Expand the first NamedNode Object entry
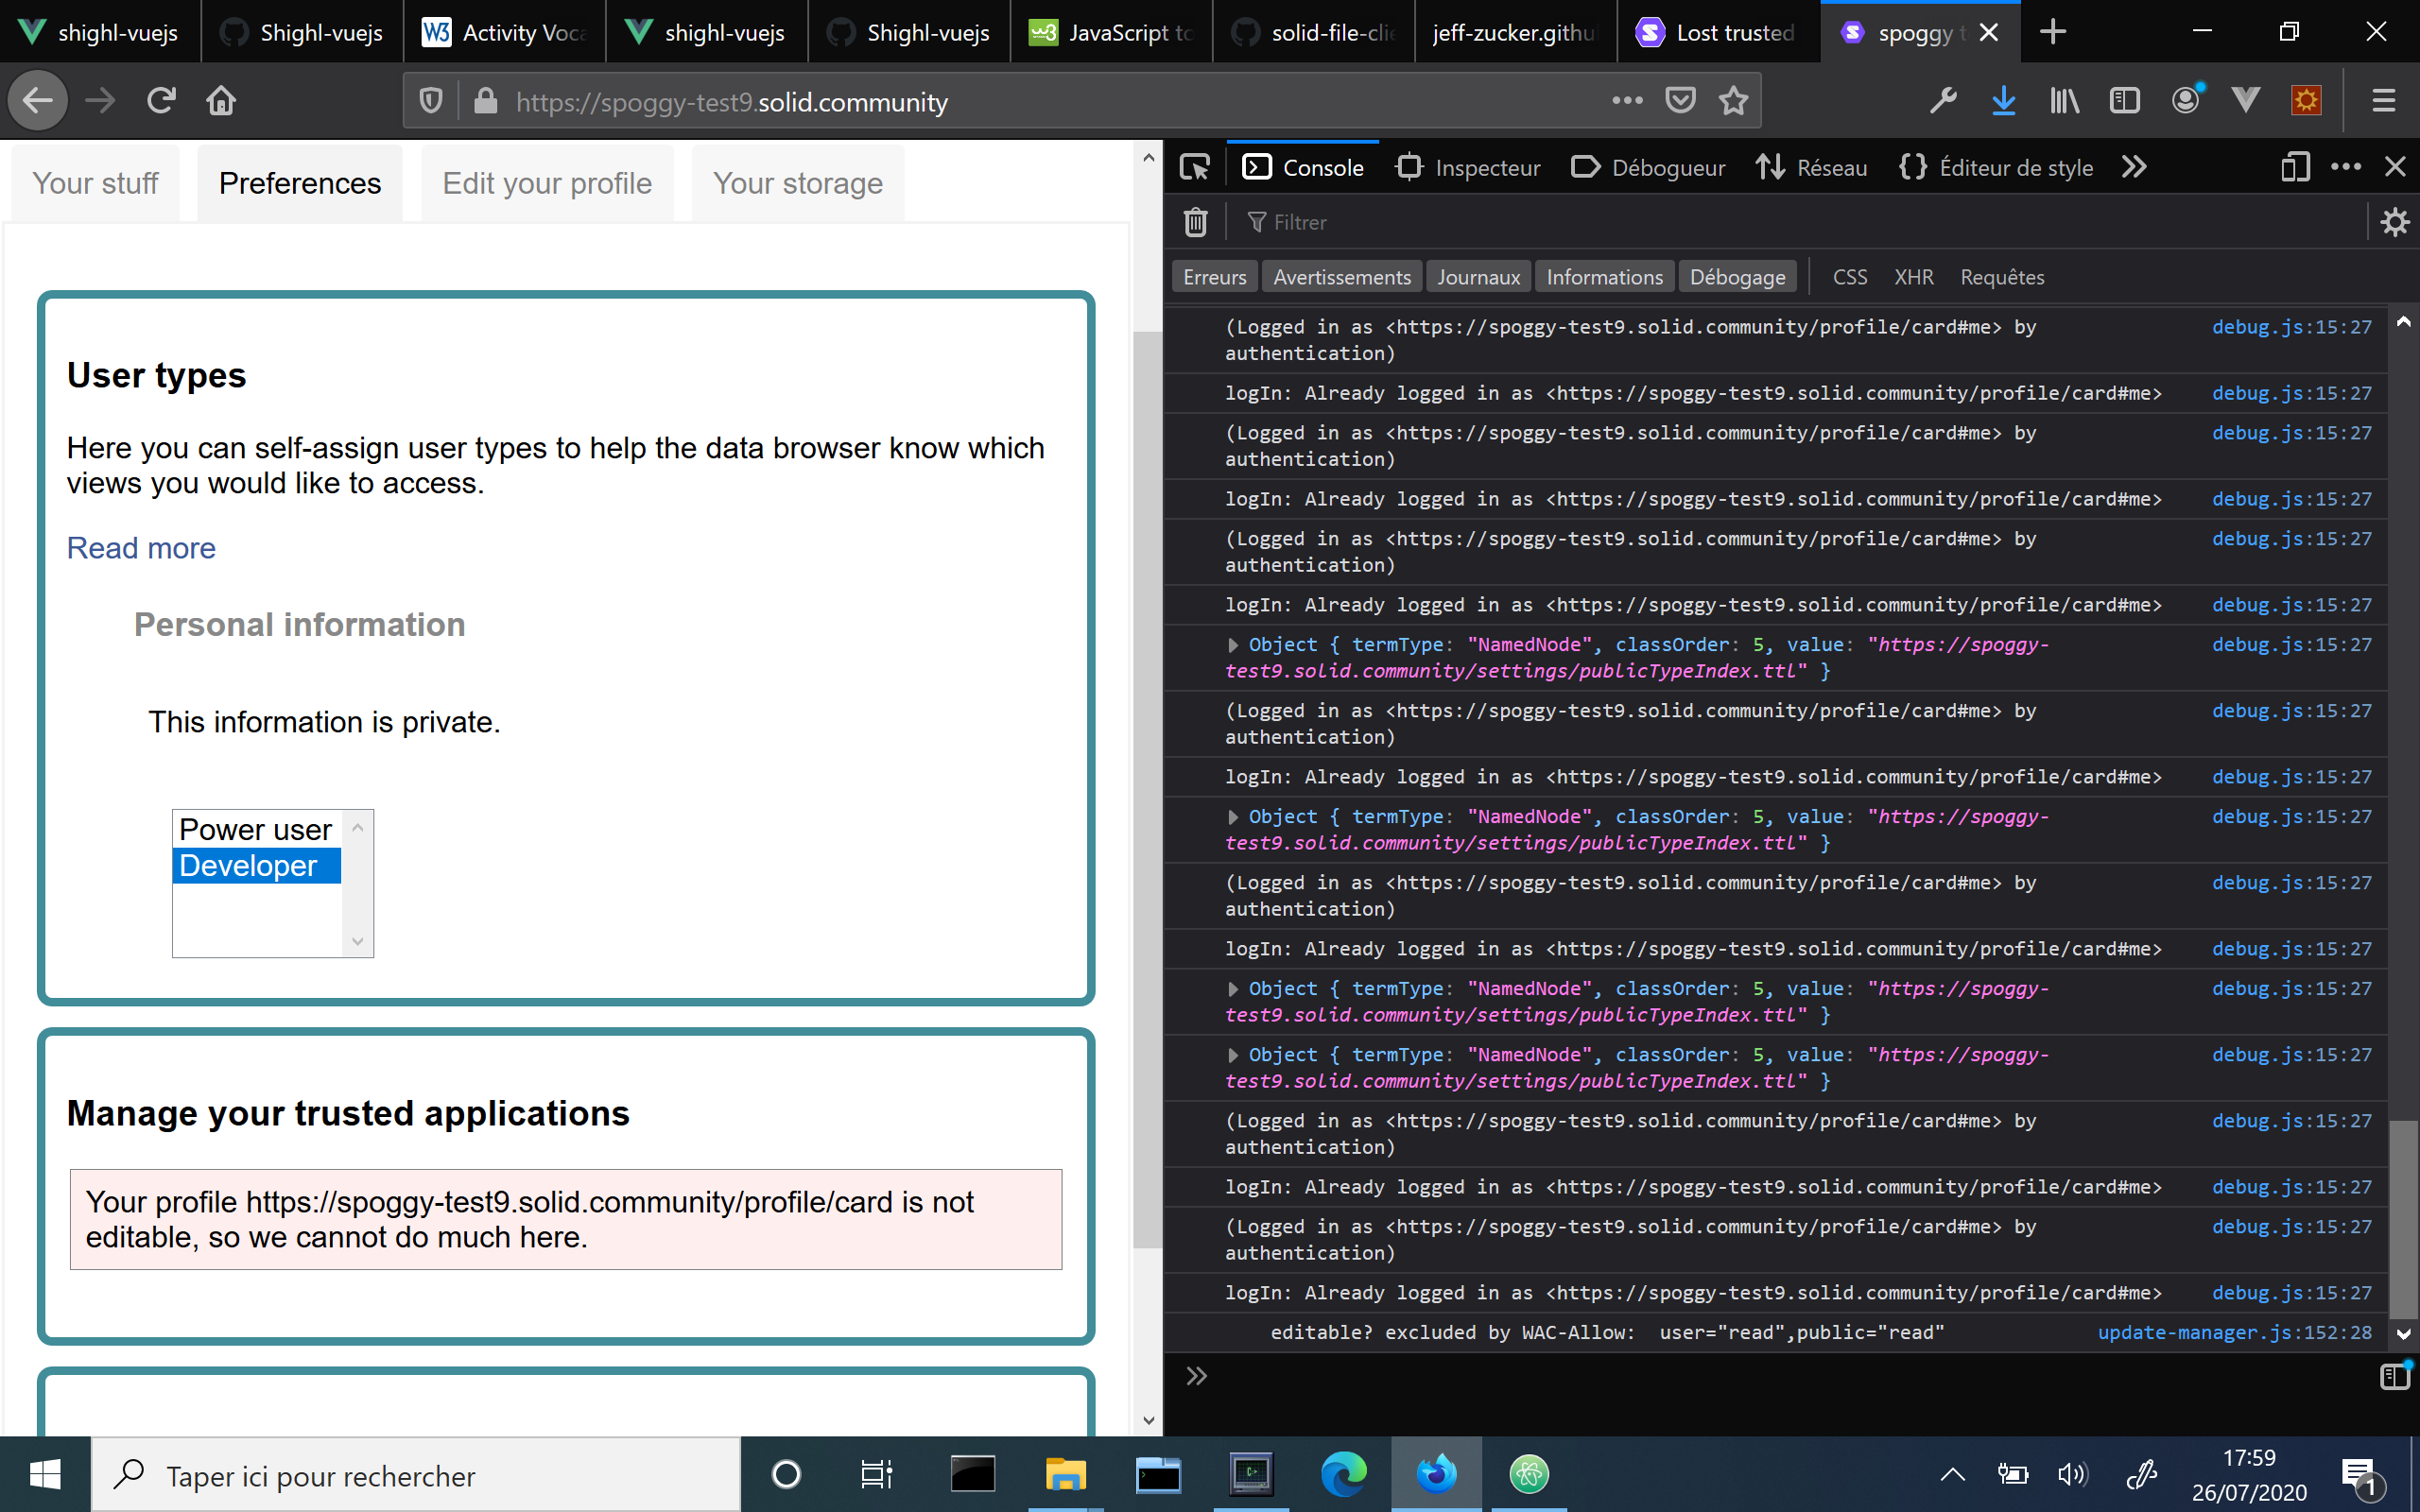The height and width of the screenshot is (1512, 2420). 1233,645
